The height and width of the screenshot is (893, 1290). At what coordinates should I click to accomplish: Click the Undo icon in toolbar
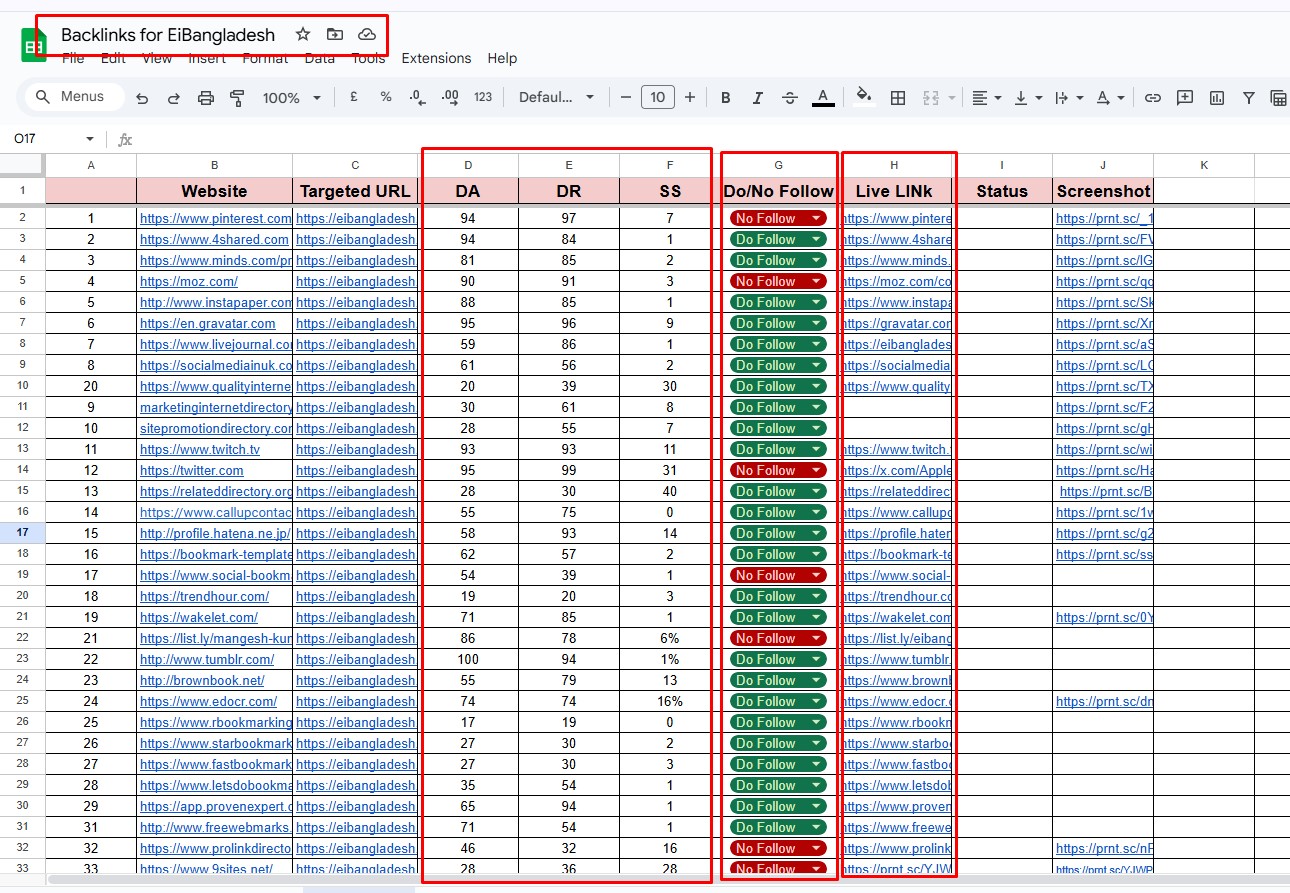(142, 98)
